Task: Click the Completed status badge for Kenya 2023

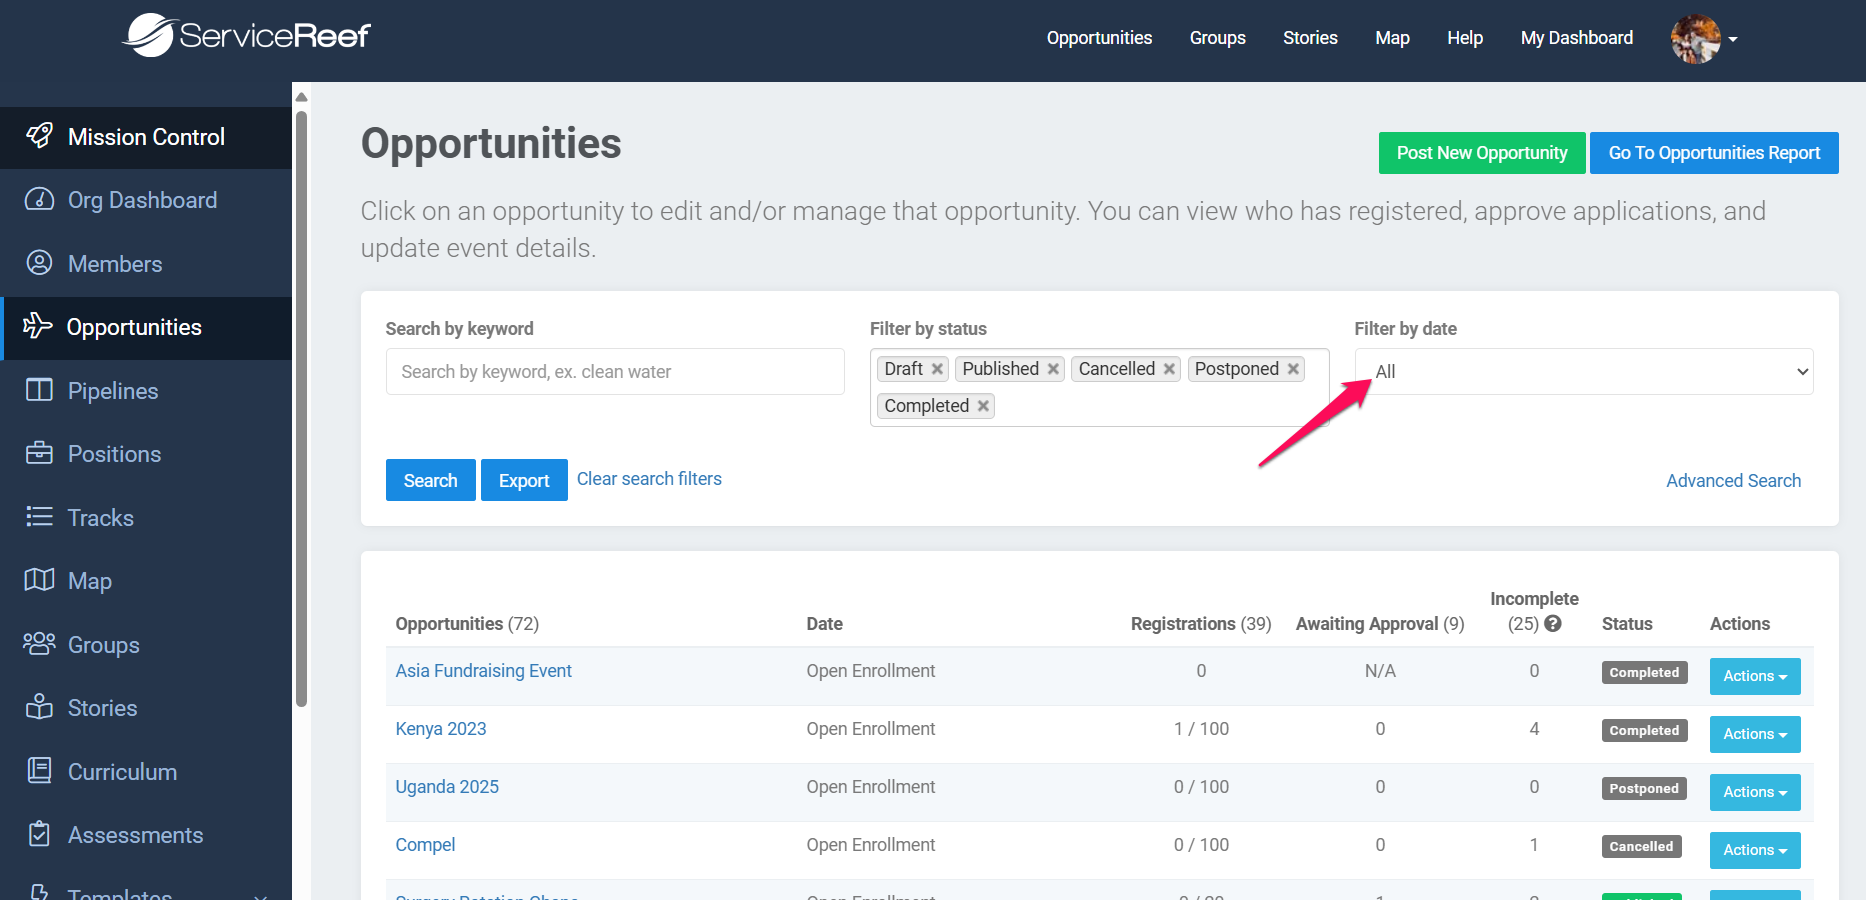Action: click(x=1644, y=731)
